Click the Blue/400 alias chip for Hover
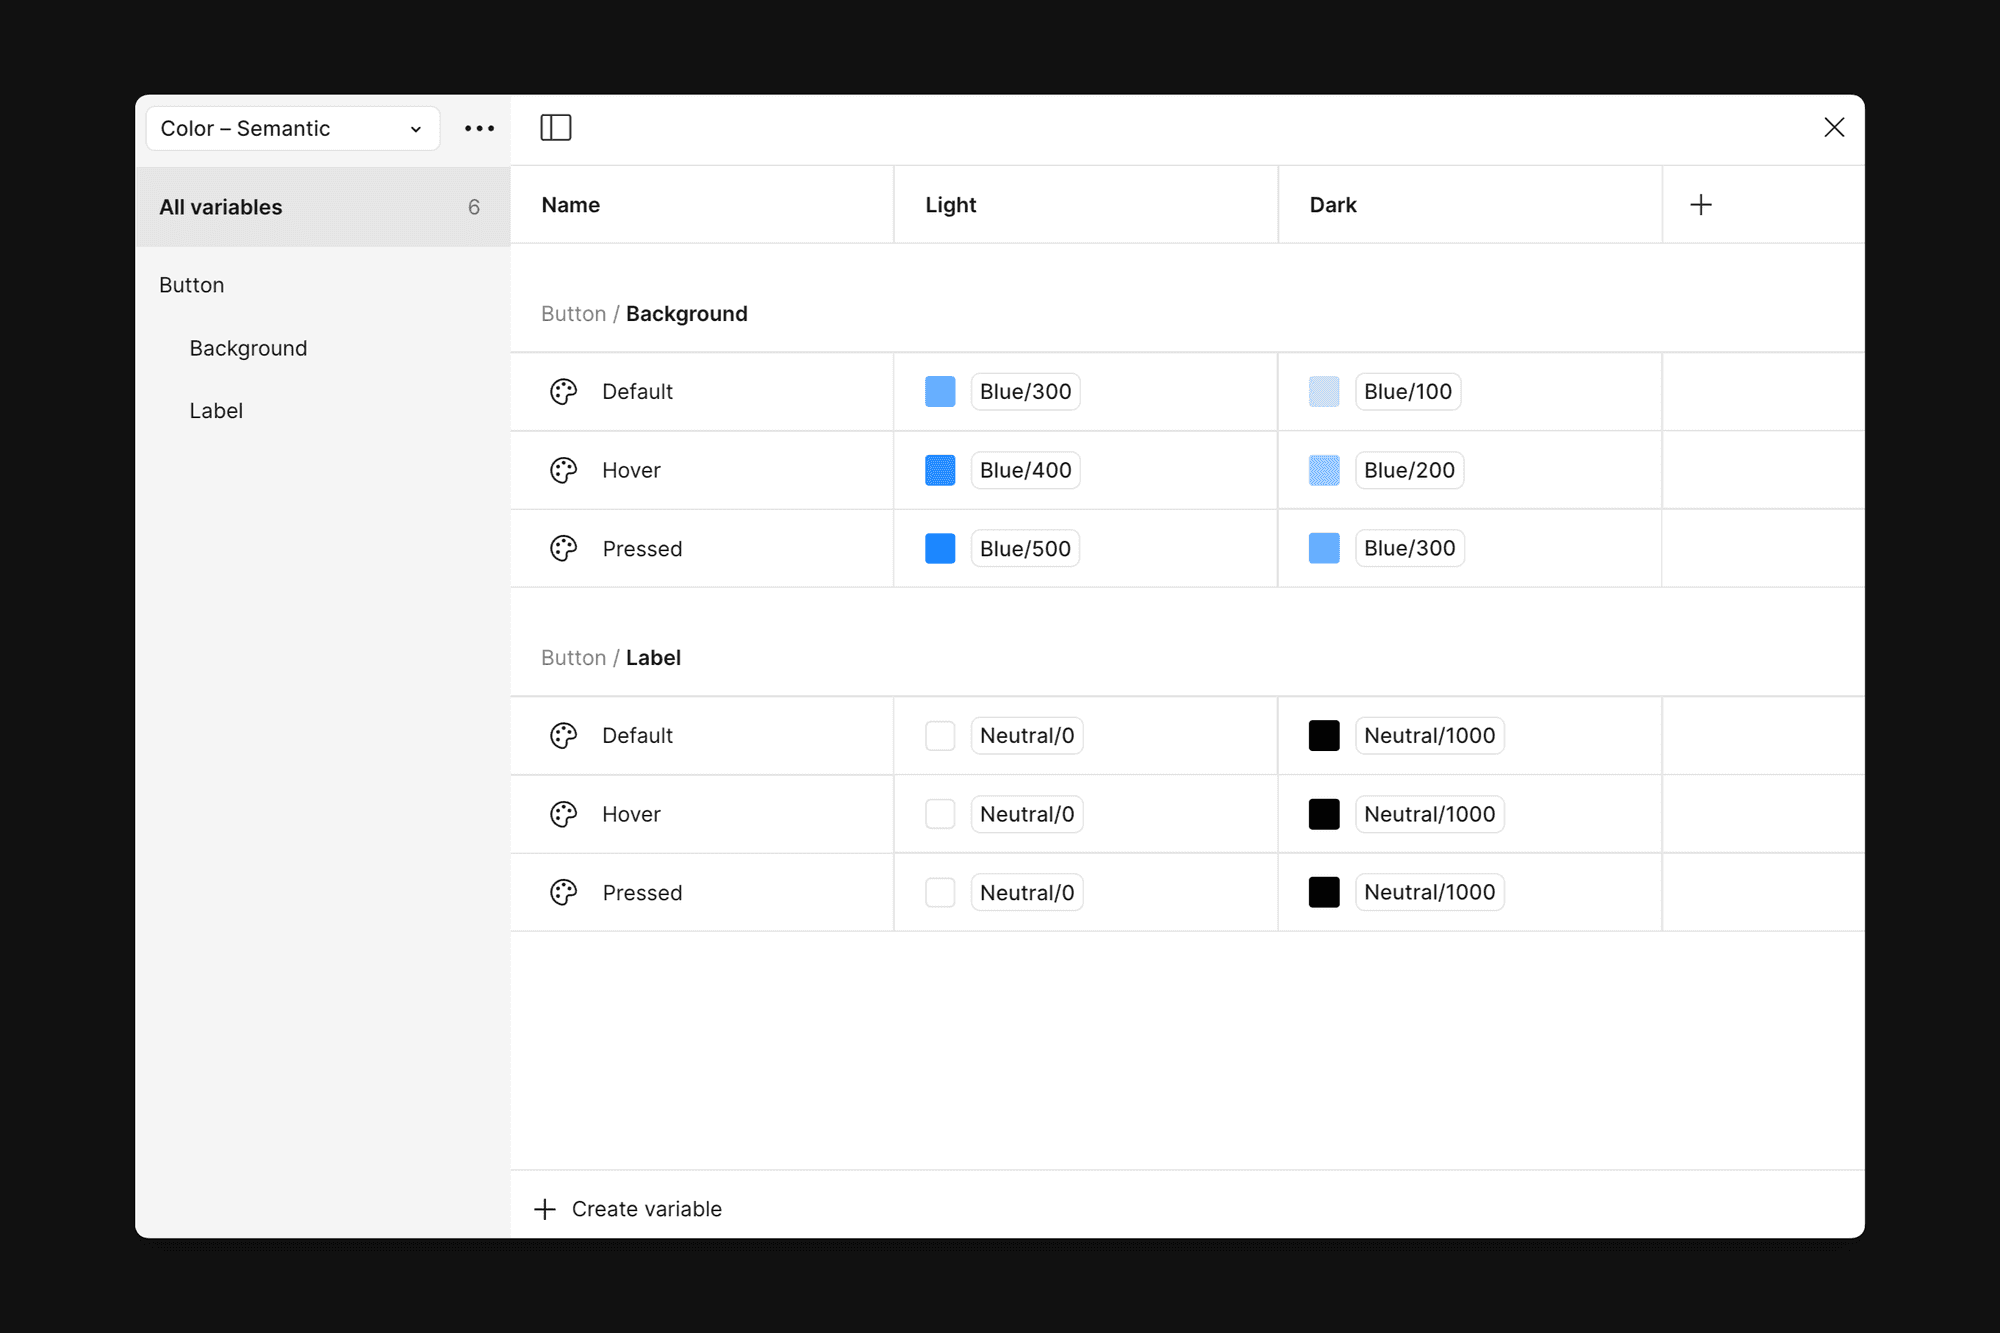The height and width of the screenshot is (1333, 2000). coord(1025,470)
